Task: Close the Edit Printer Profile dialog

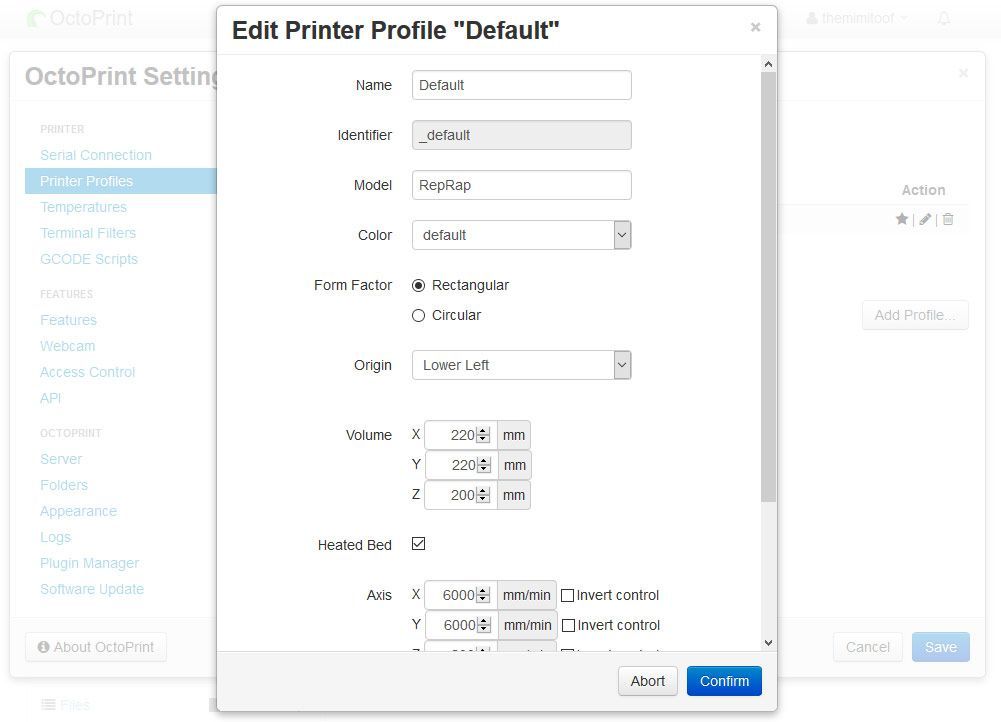Action: 755,27
